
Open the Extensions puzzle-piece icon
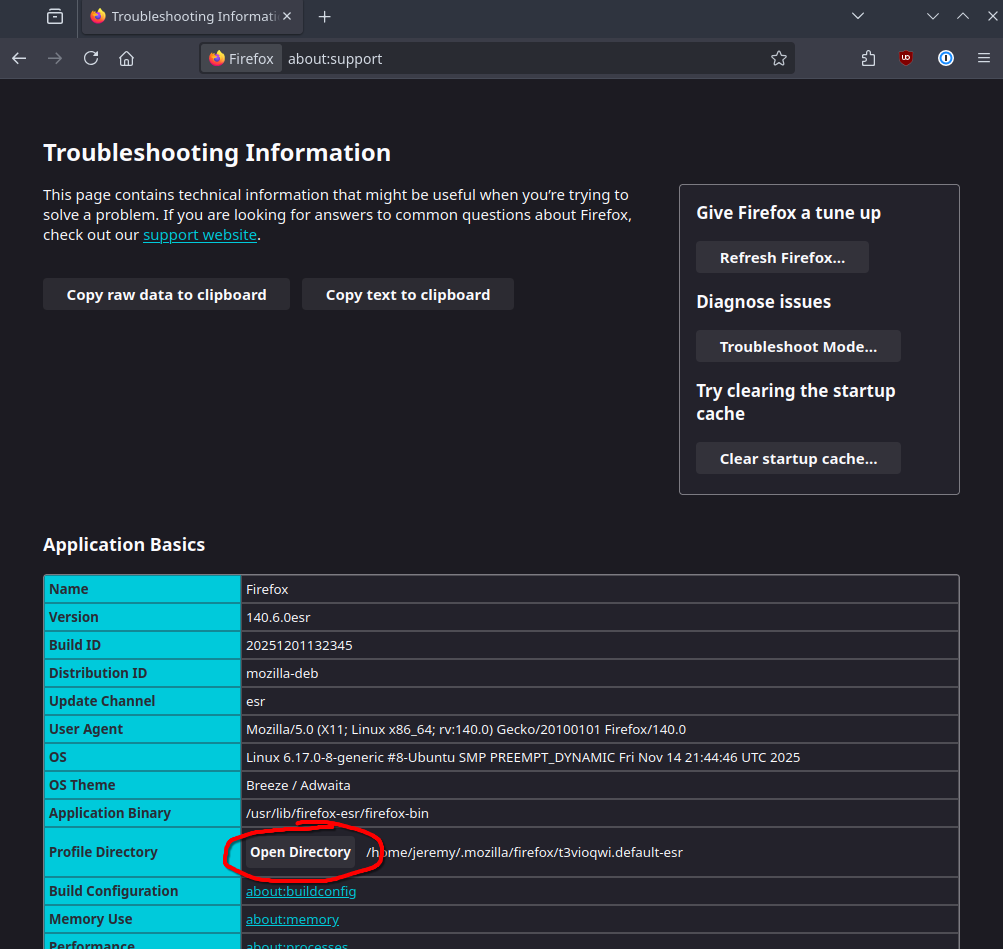868,58
